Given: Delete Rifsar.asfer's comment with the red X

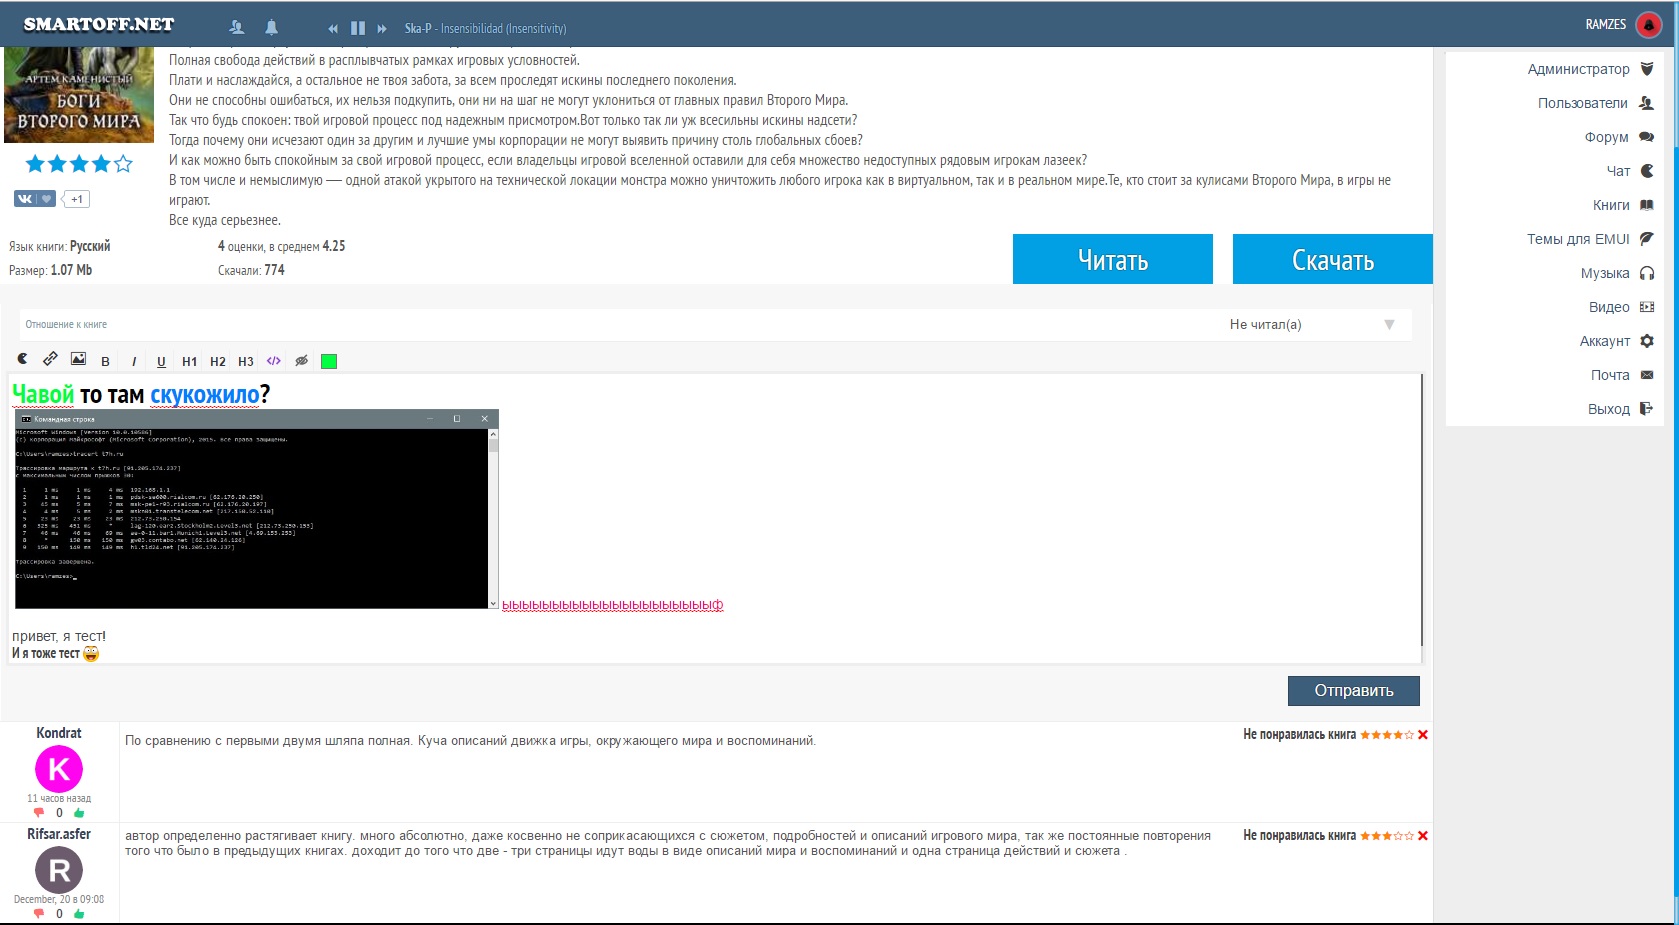Looking at the screenshot, I should pyautogui.click(x=1423, y=836).
